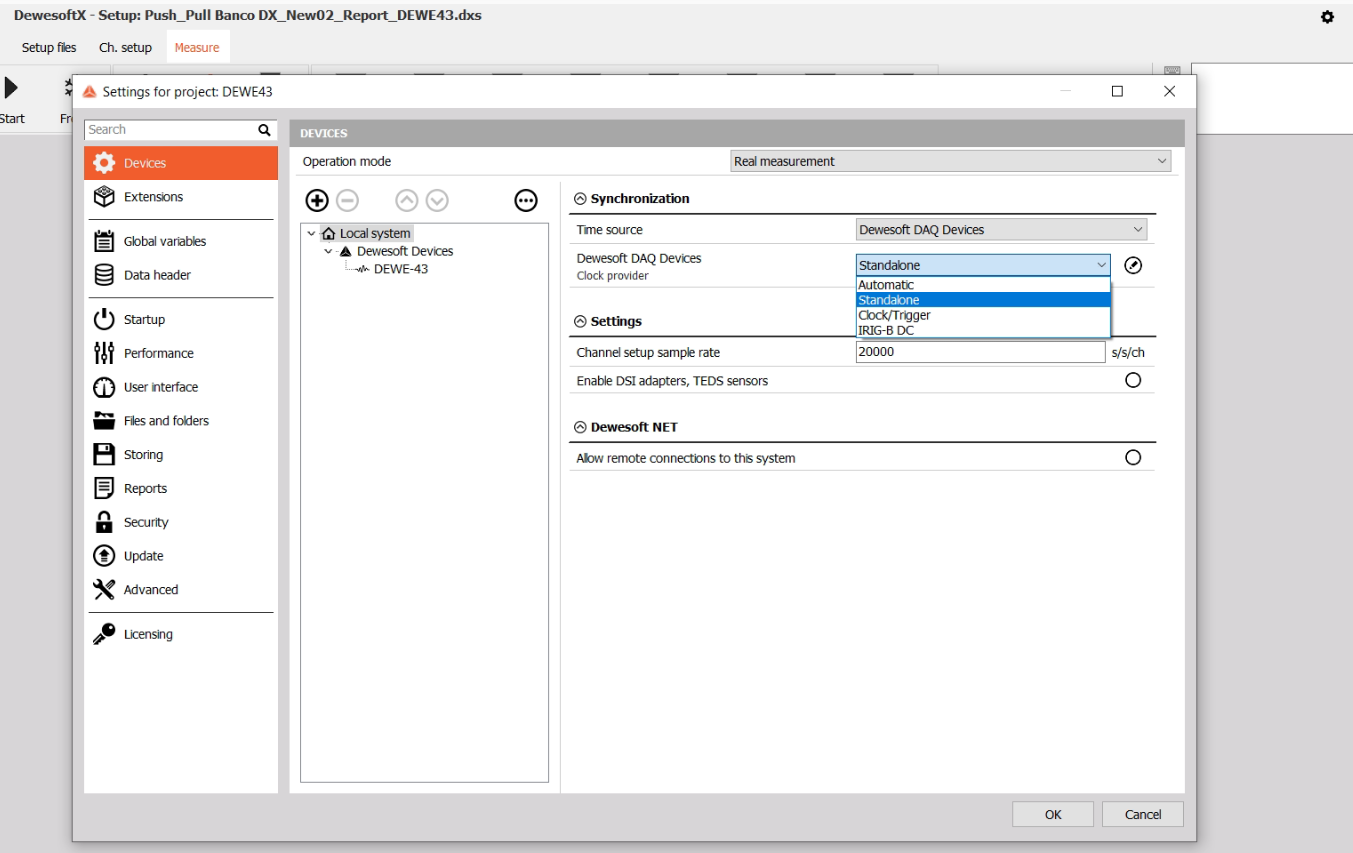This screenshot has height=853, width=1353.
Task: Open the Operation mode dropdown
Action: click(950, 161)
